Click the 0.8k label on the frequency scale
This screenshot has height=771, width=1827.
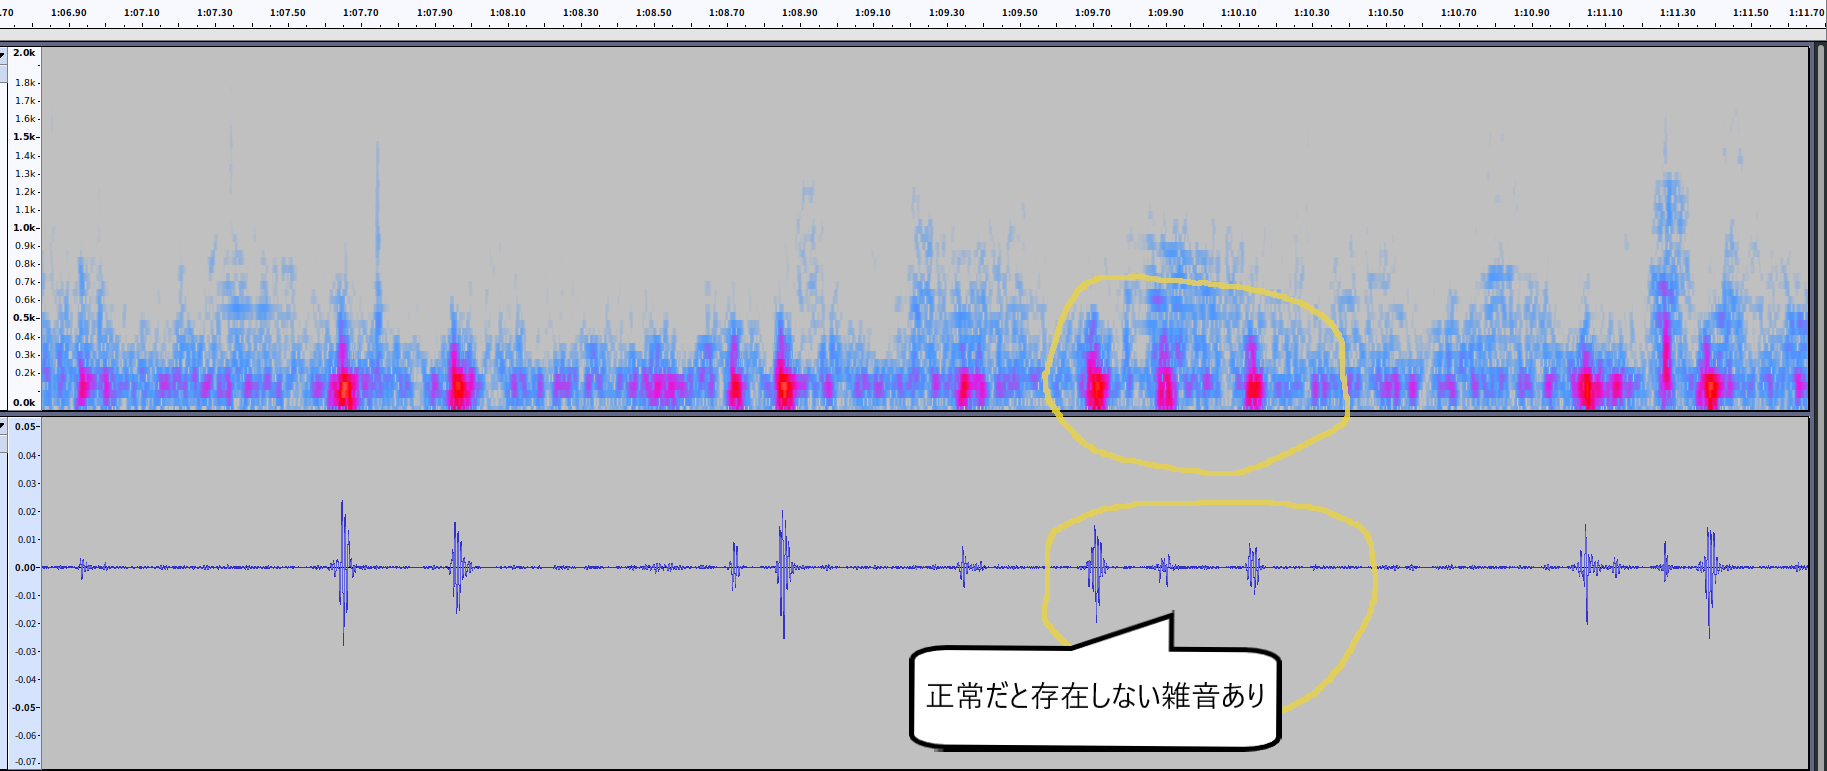[25, 264]
